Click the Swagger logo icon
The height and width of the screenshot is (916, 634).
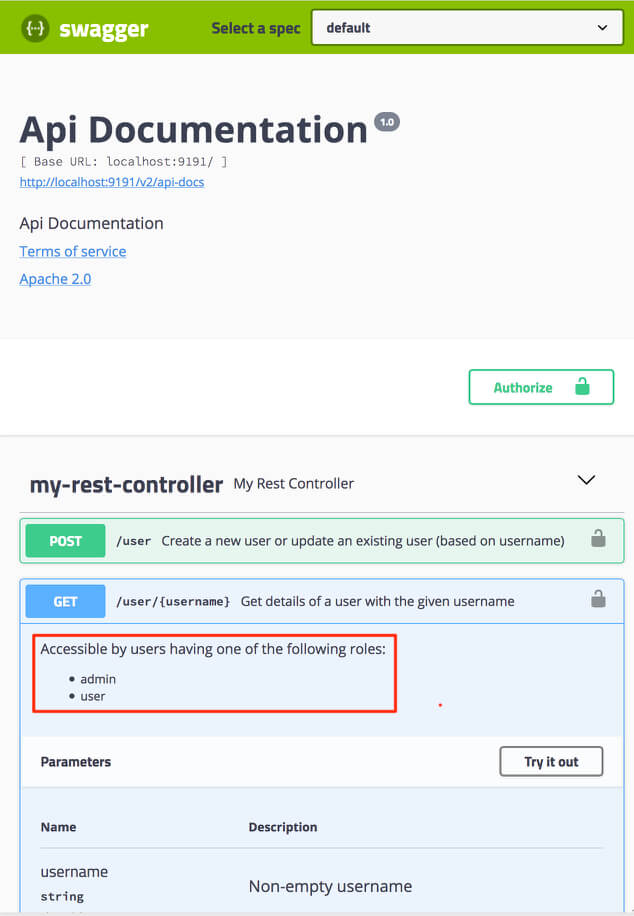click(35, 28)
